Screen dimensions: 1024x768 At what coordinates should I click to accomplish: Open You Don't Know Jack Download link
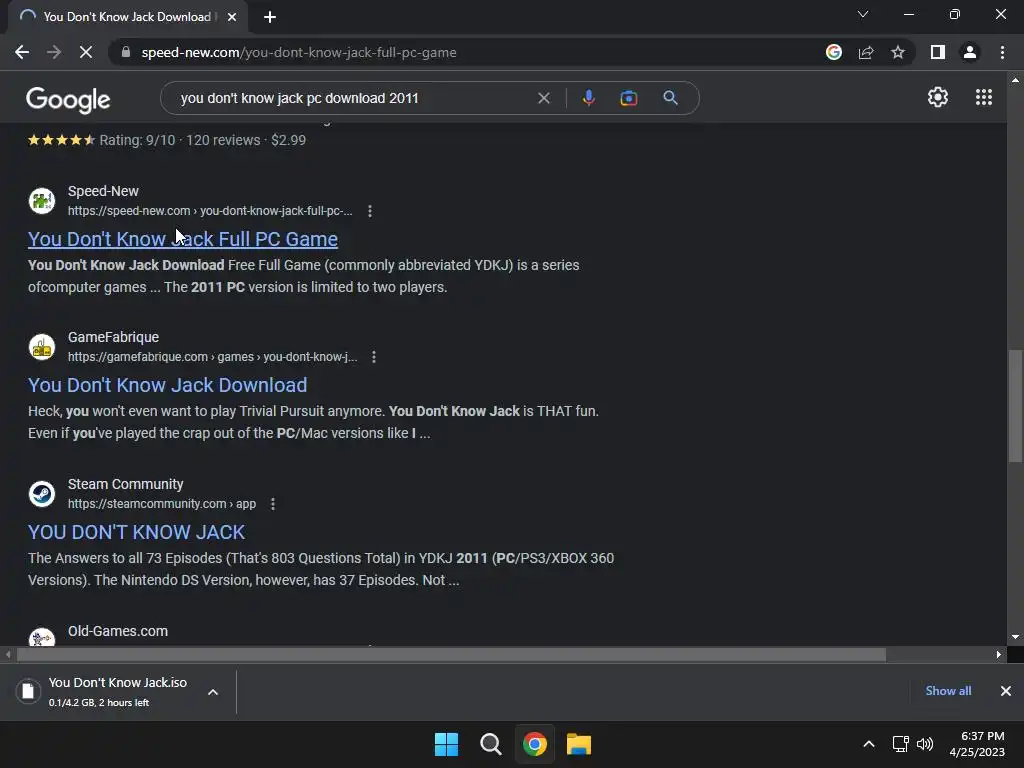coord(167,385)
